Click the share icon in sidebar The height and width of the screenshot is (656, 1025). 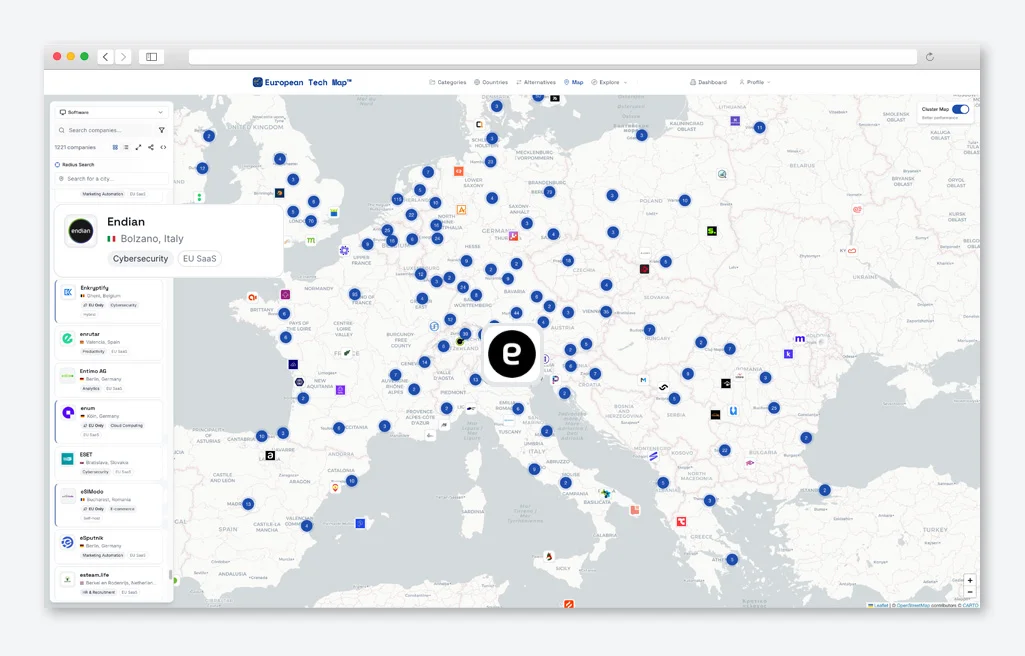(150, 148)
